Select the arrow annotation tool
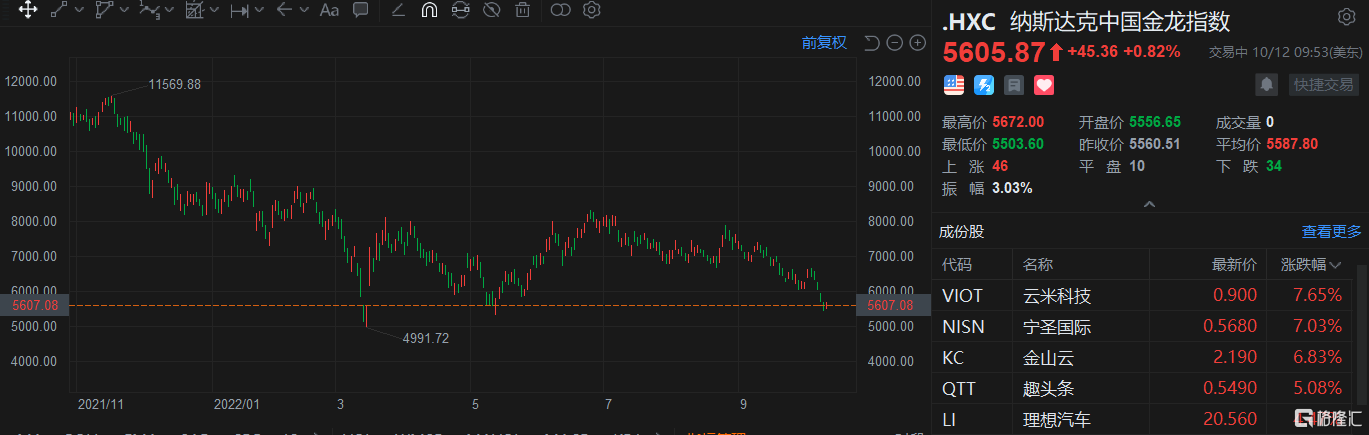The height and width of the screenshot is (435, 1369). click(285, 11)
